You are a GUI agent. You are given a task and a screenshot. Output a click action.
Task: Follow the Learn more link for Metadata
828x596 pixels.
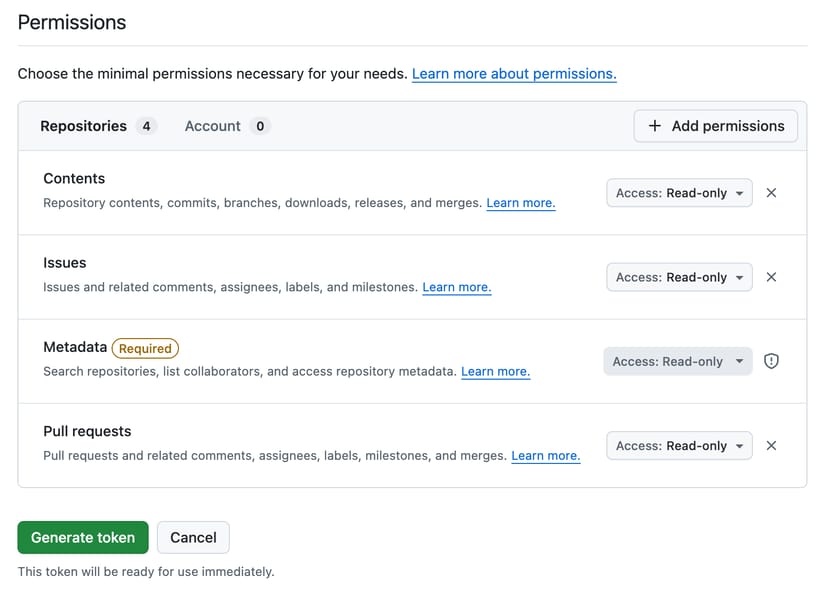(495, 371)
